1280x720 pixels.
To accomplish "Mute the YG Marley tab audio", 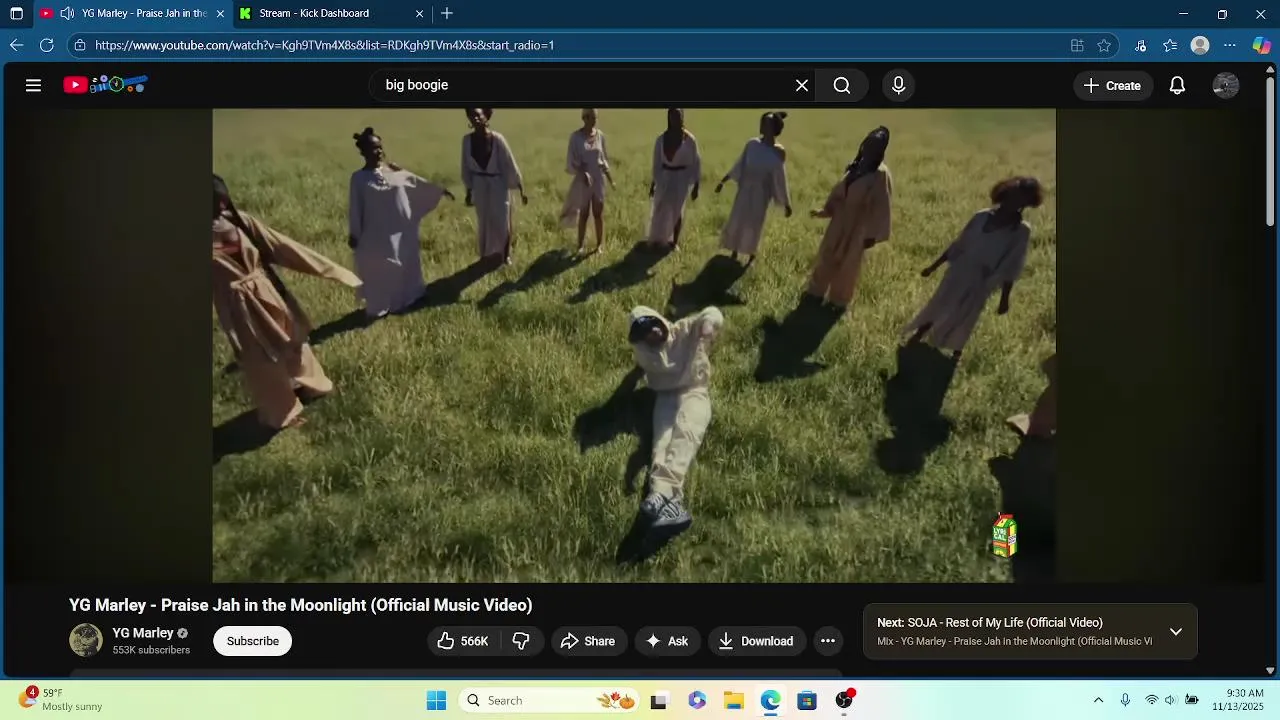I will [x=67, y=13].
